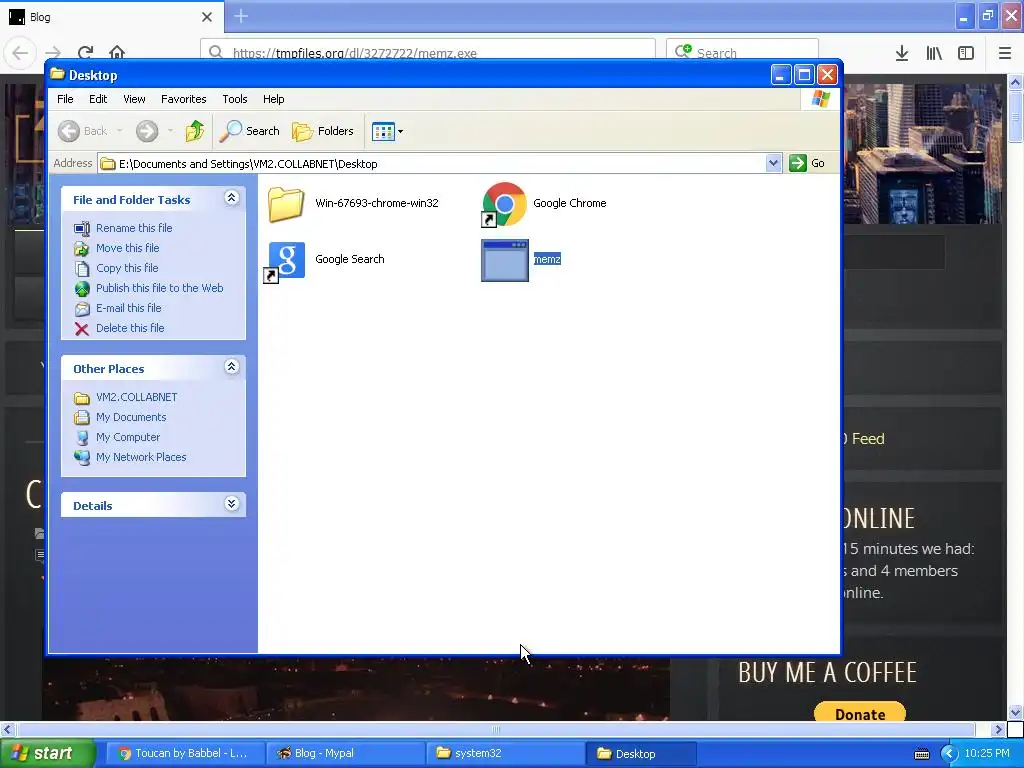Open the File menu
This screenshot has height=768, width=1024.
[x=65, y=99]
